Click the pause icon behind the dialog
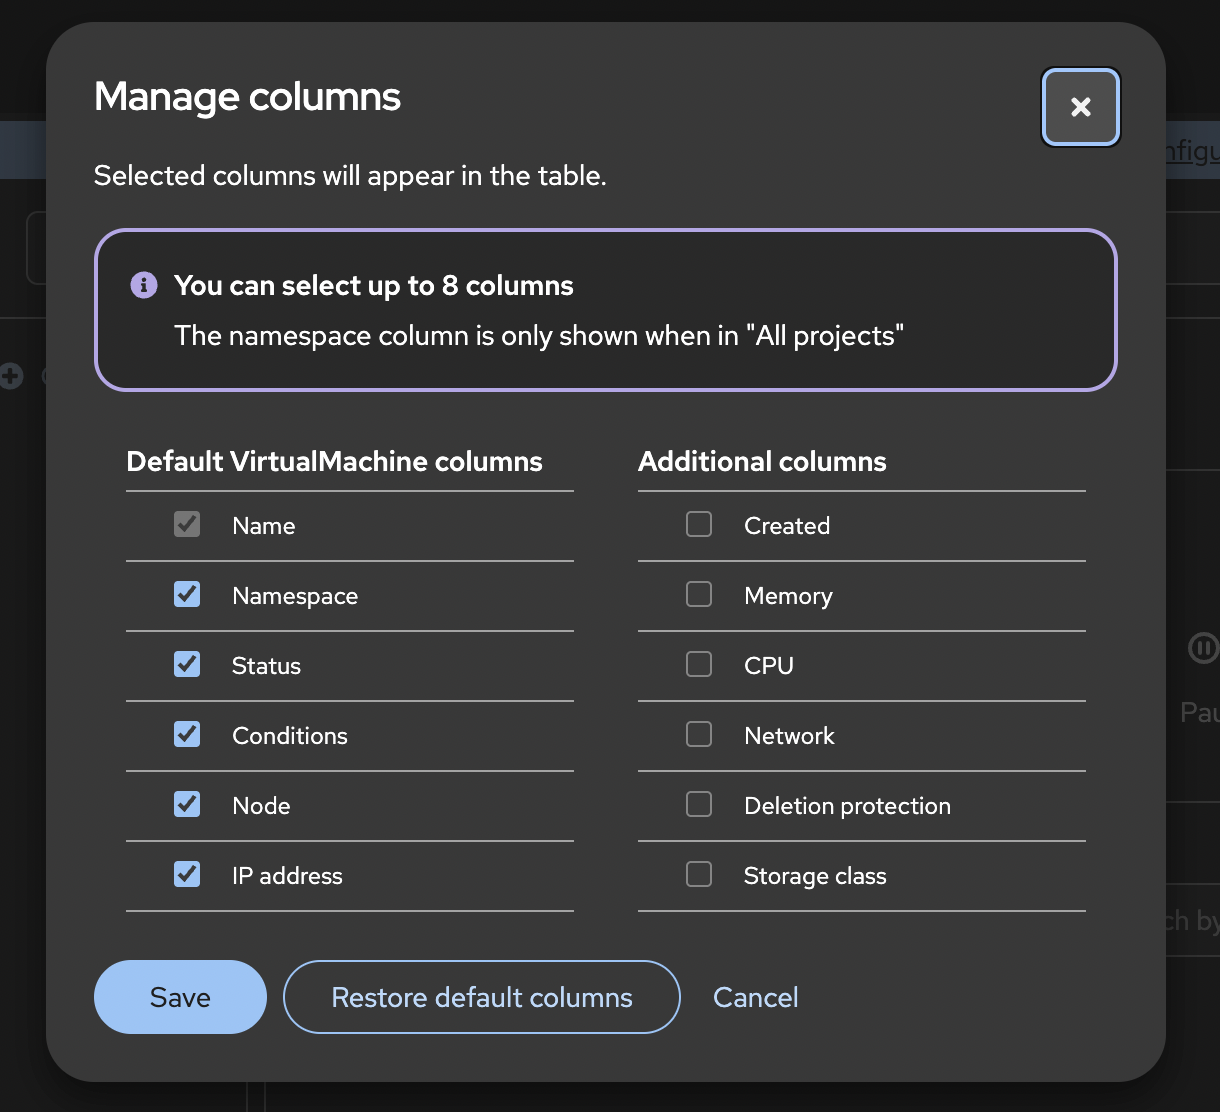The width and height of the screenshot is (1220, 1112). 1202,648
